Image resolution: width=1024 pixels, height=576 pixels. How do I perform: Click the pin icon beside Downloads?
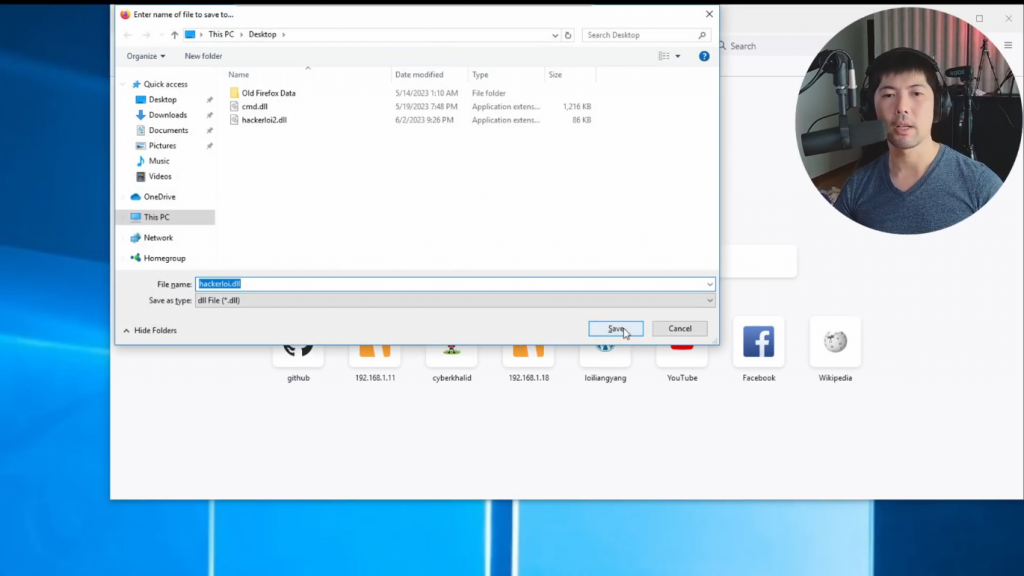click(x=210, y=115)
